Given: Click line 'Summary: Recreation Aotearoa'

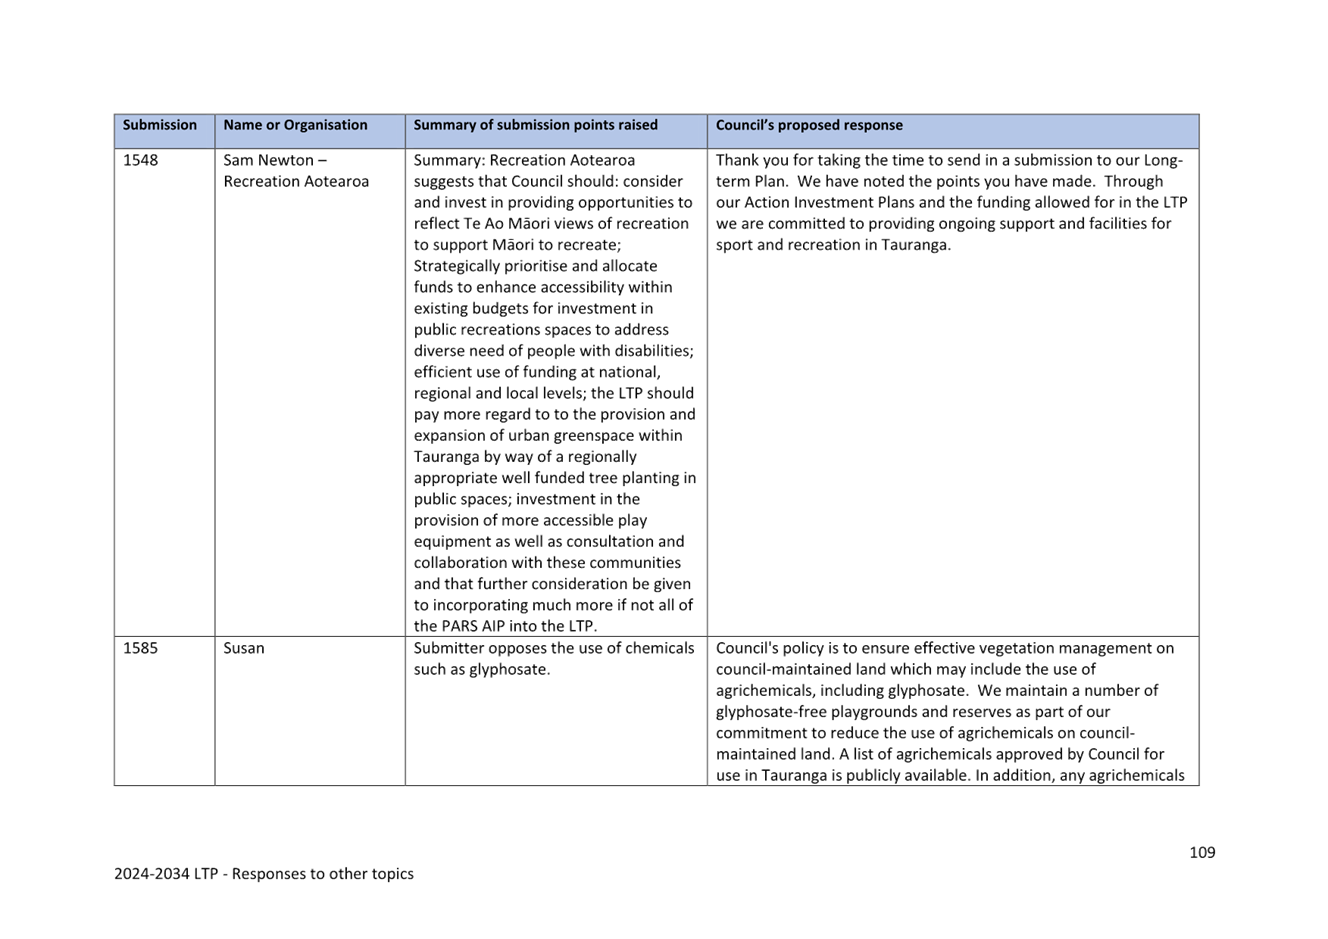Looking at the screenshot, I should (524, 160).
